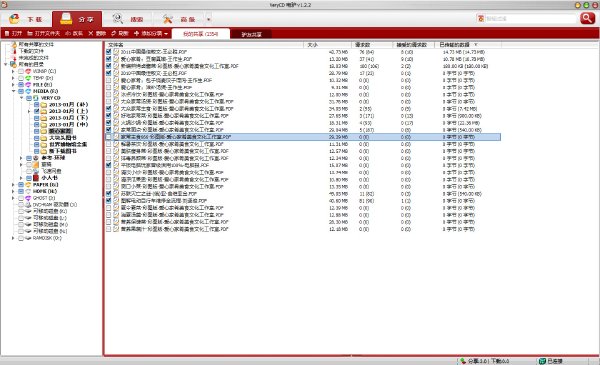Collapse the MEDIA (F:) tree node
This screenshot has height=365, width=600.
pos(13,91)
